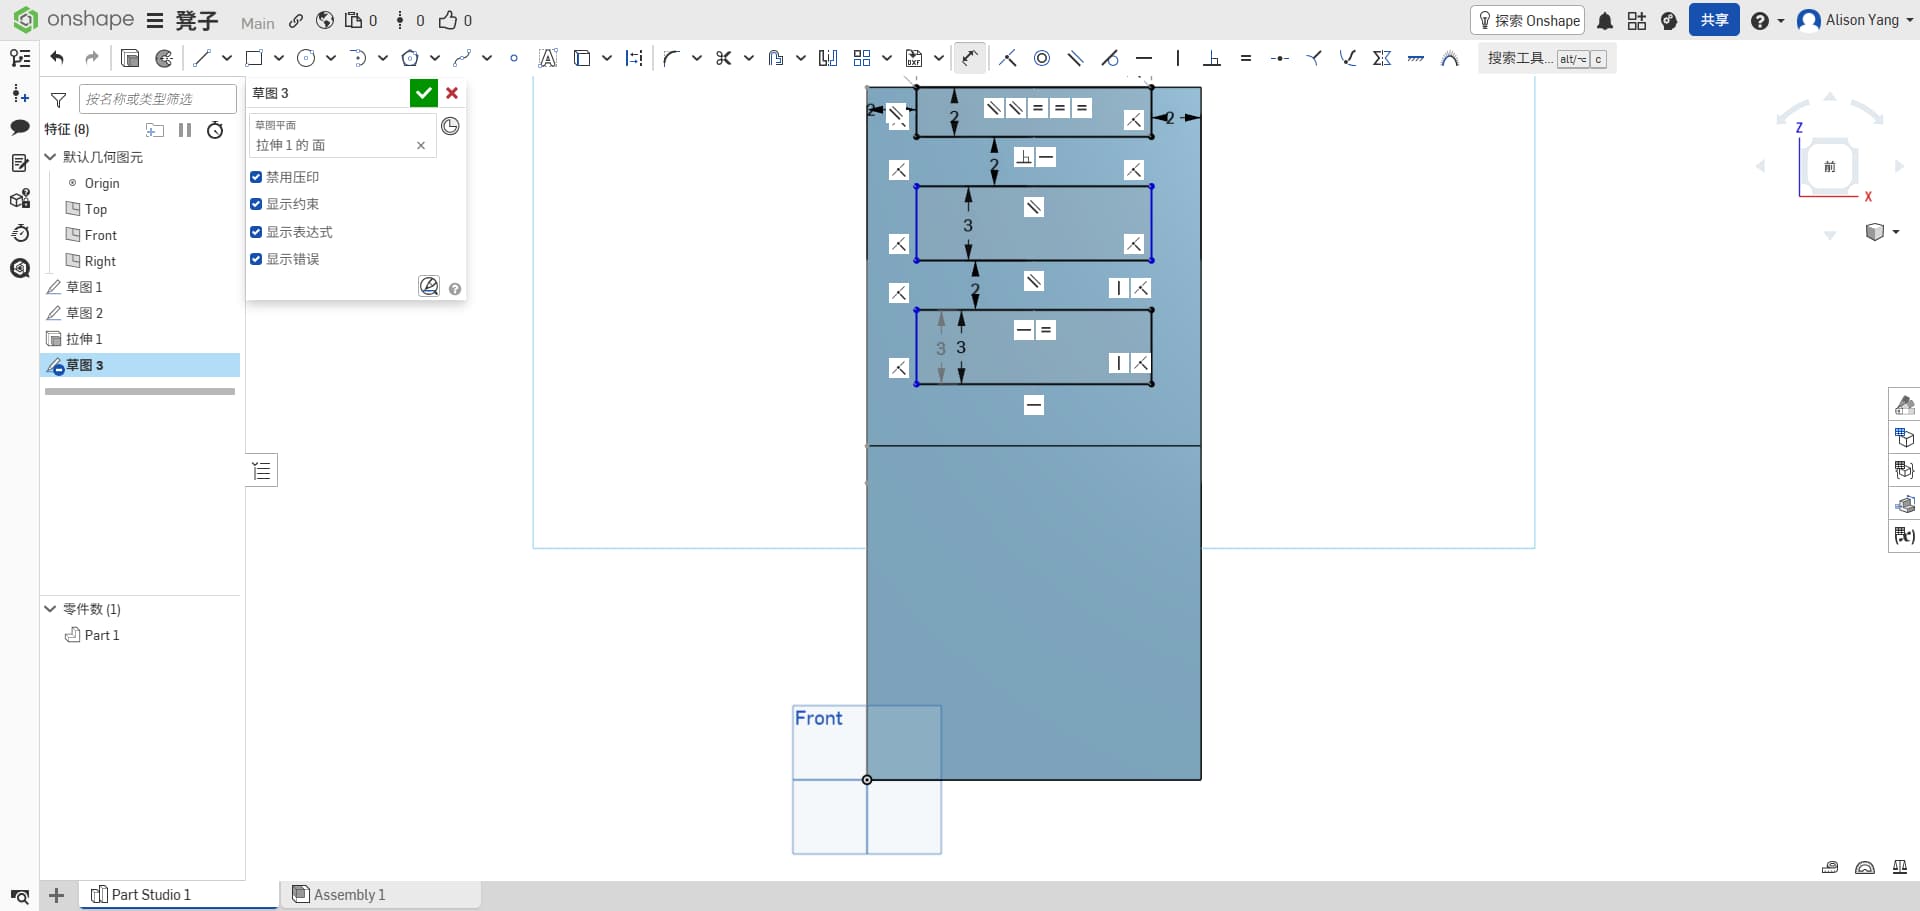The height and width of the screenshot is (911, 1920).
Task: Select the sketch Fillet tool
Action: pyautogui.click(x=671, y=58)
